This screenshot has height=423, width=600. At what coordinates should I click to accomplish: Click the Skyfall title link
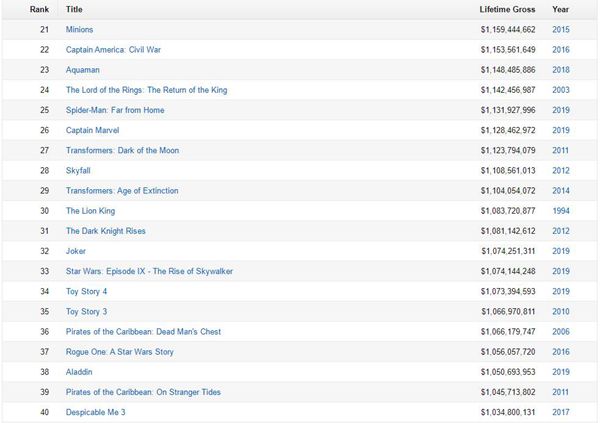(78, 171)
